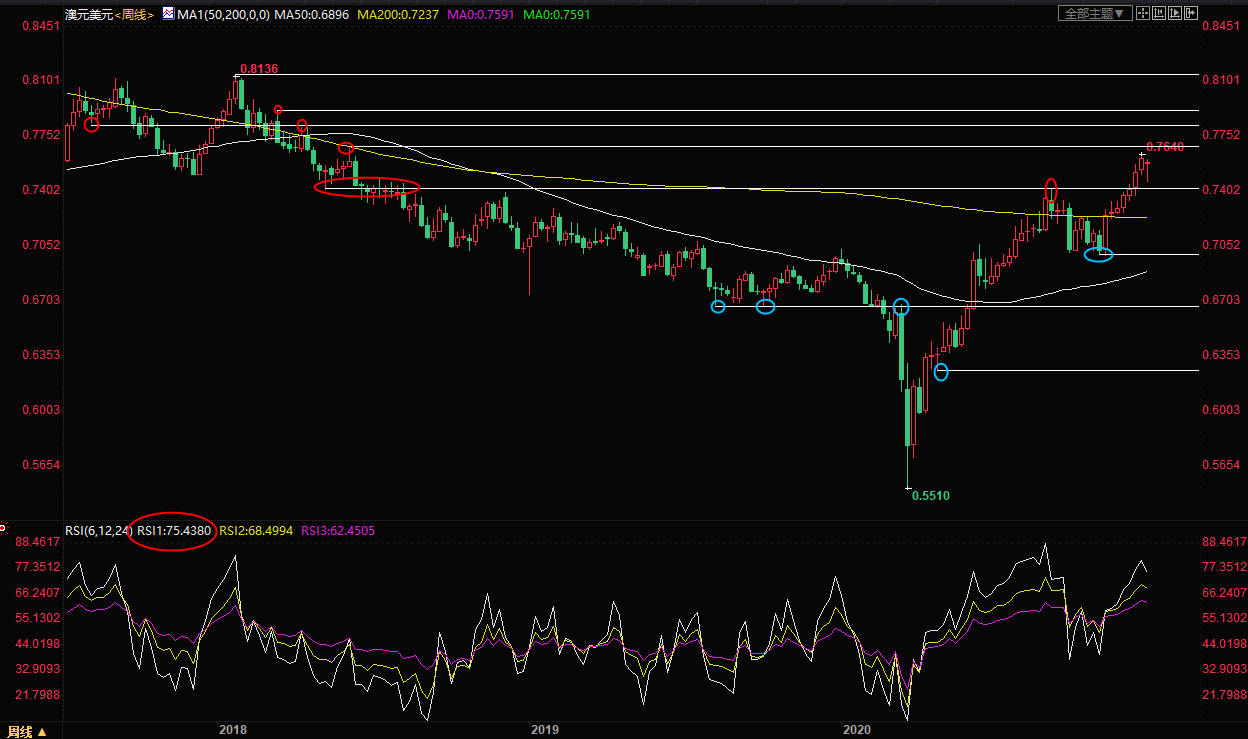Click the 2020 label on time axis
Image resolution: width=1248 pixels, height=739 pixels.
(858, 731)
